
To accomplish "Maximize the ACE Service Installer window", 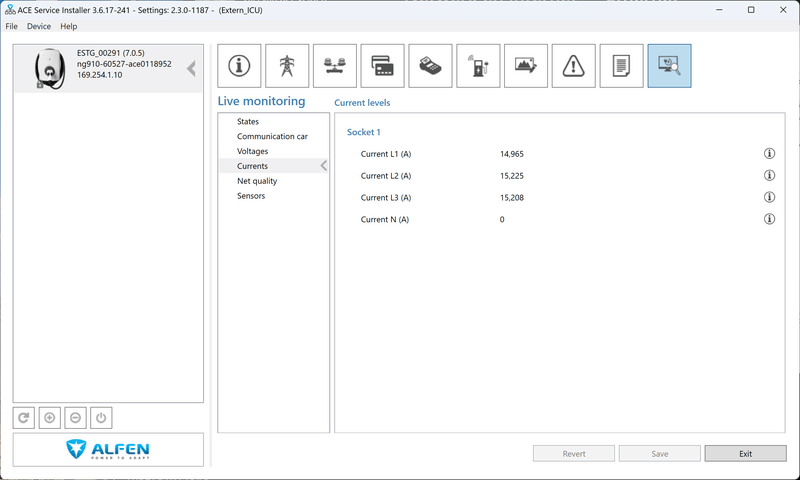I will (751, 10).
